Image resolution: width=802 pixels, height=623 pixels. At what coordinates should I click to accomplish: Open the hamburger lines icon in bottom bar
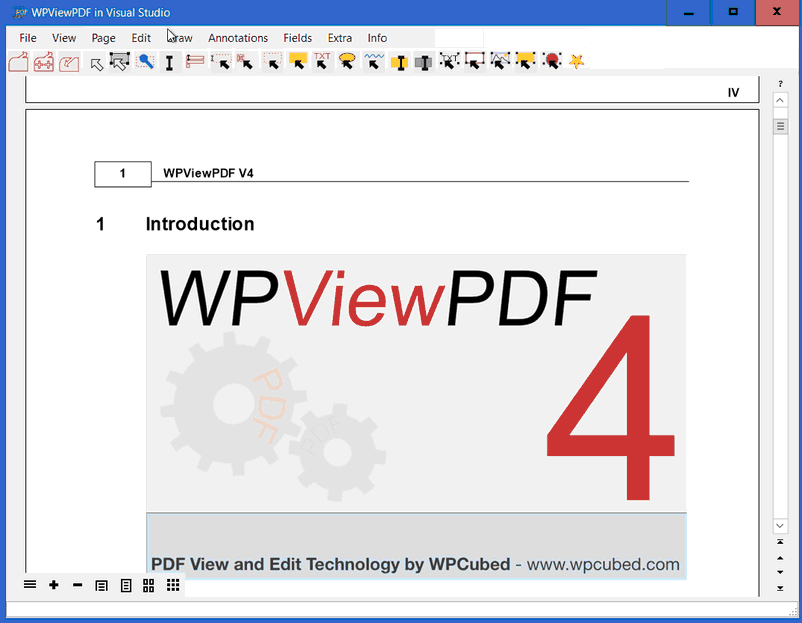coord(30,585)
